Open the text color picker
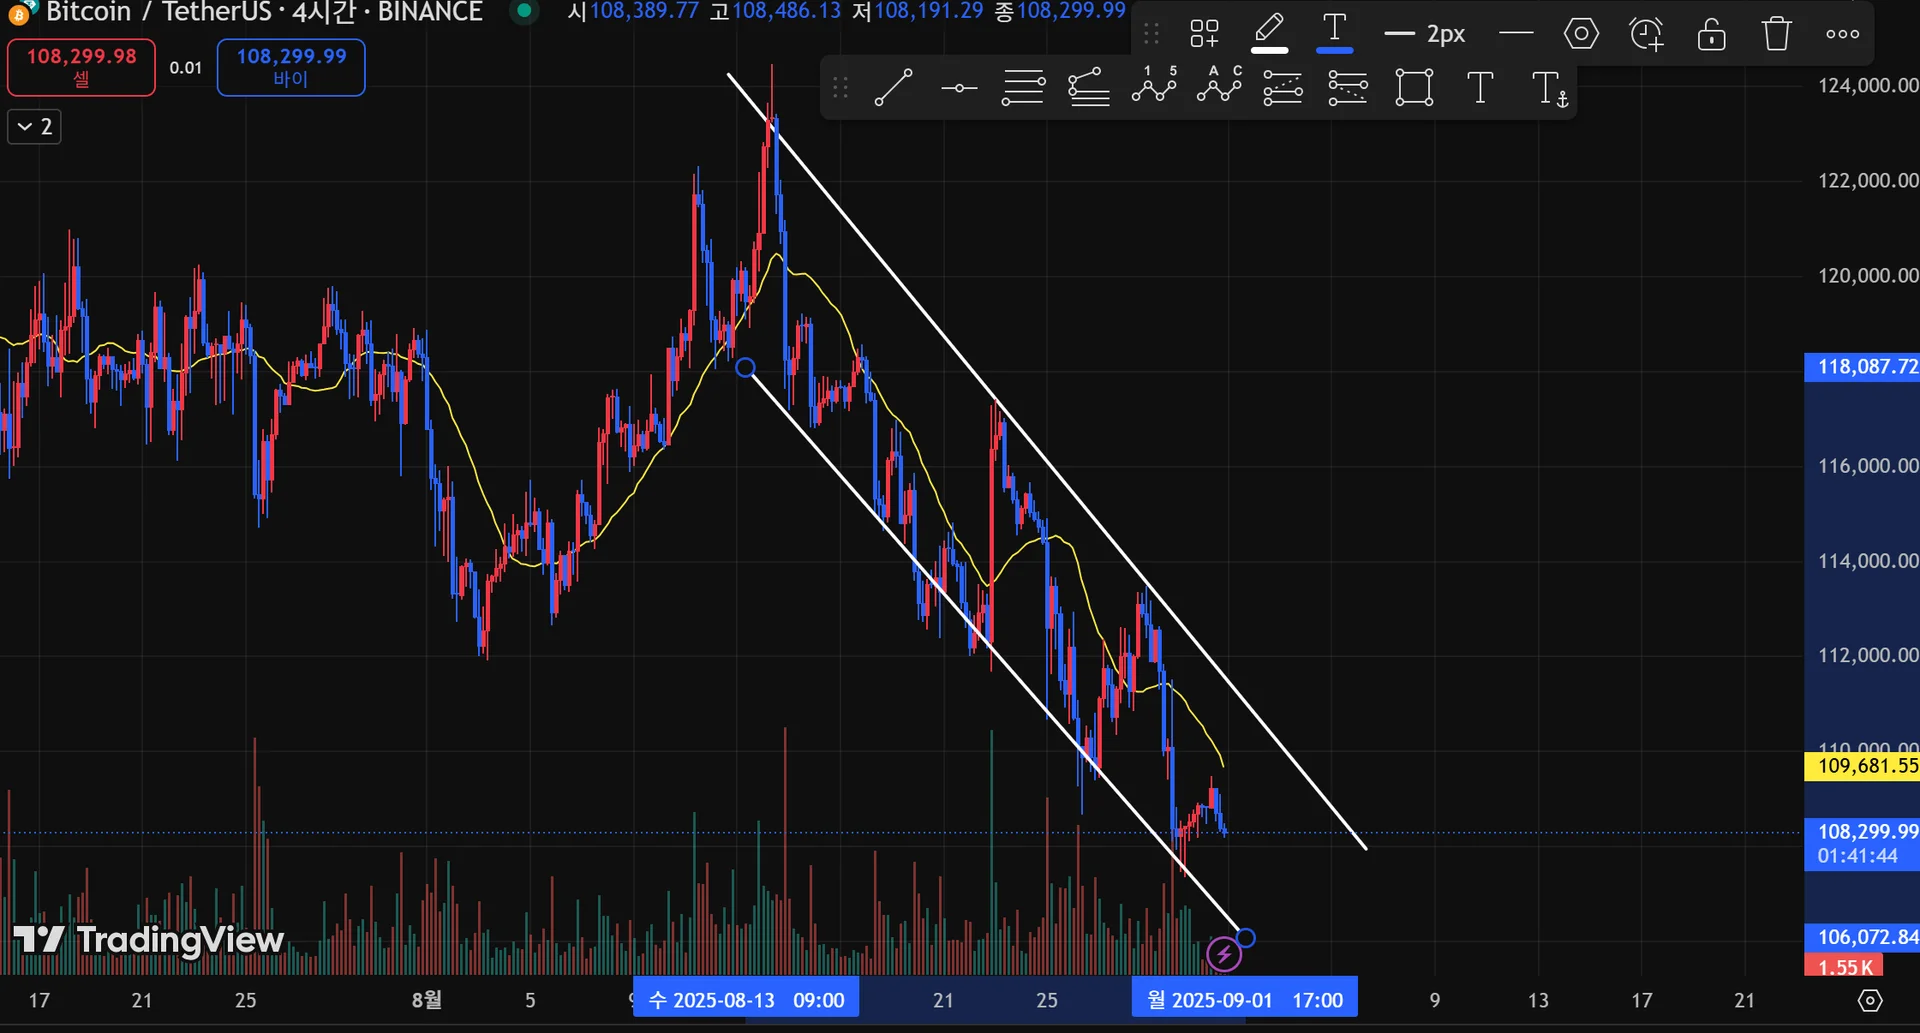 (x=1334, y=33)
